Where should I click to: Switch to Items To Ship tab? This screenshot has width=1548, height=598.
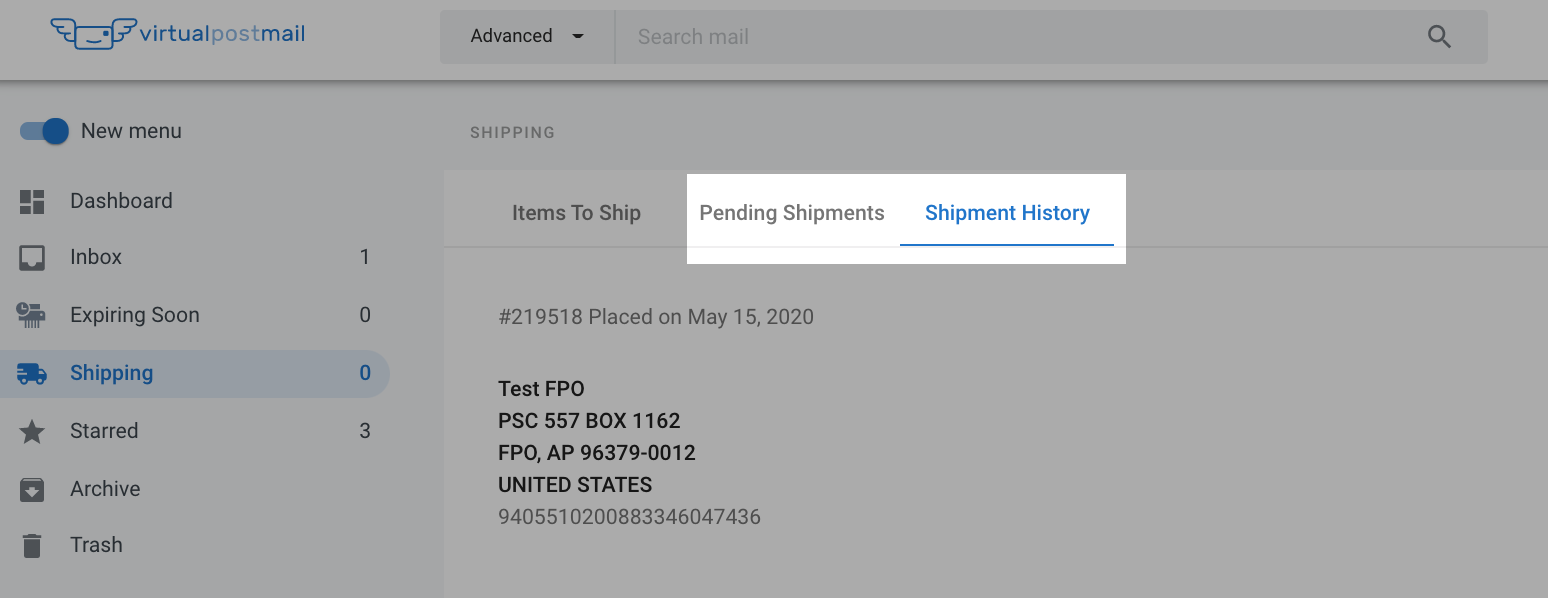pos(576,213)
